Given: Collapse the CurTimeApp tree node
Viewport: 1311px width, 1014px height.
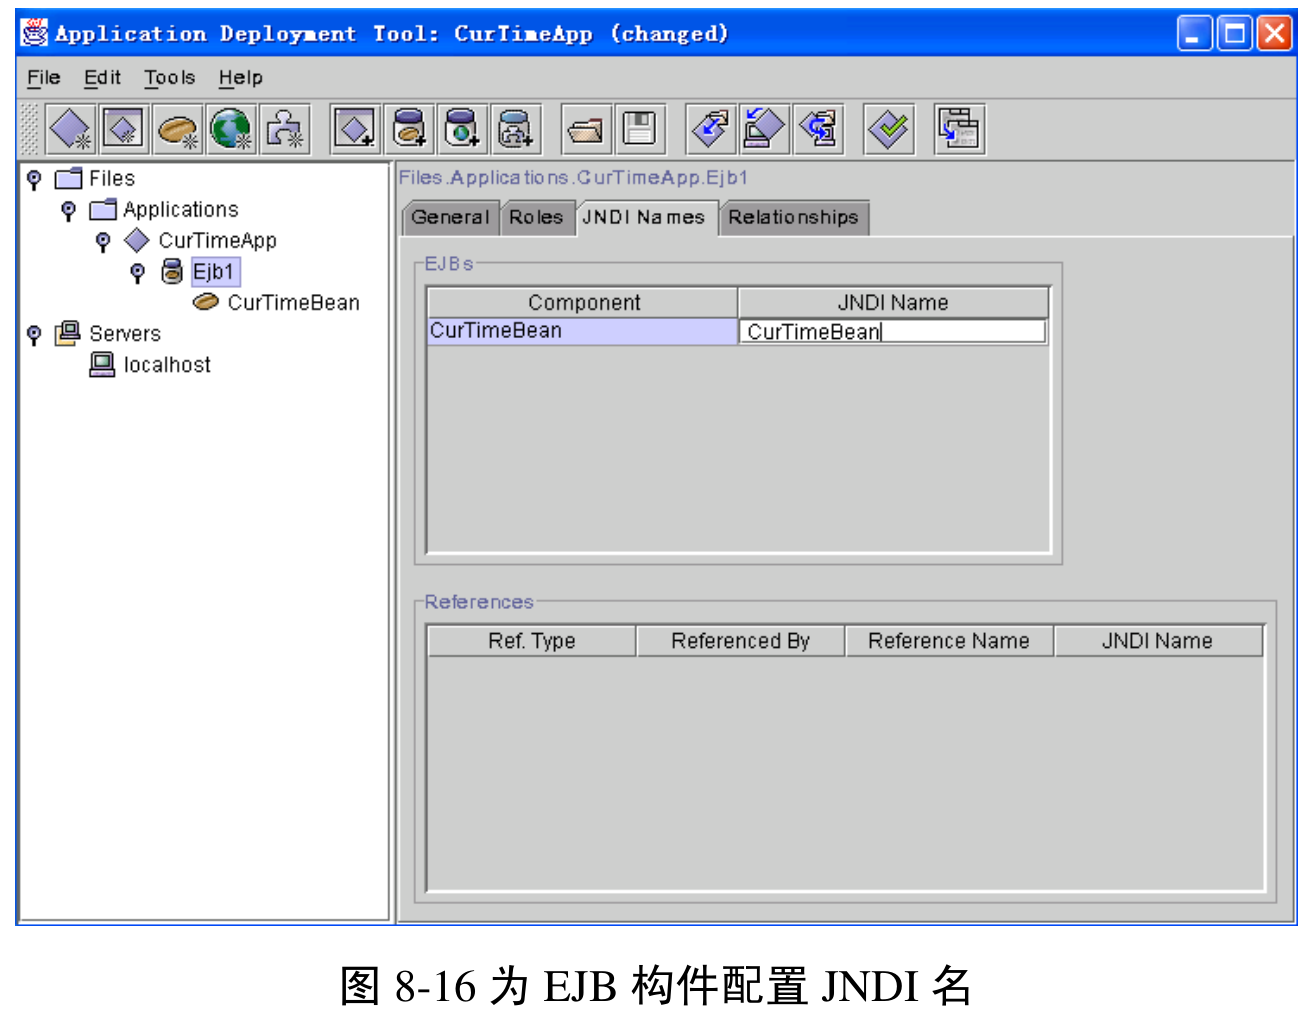Looking at the screenshot, I should coord(103,242).
